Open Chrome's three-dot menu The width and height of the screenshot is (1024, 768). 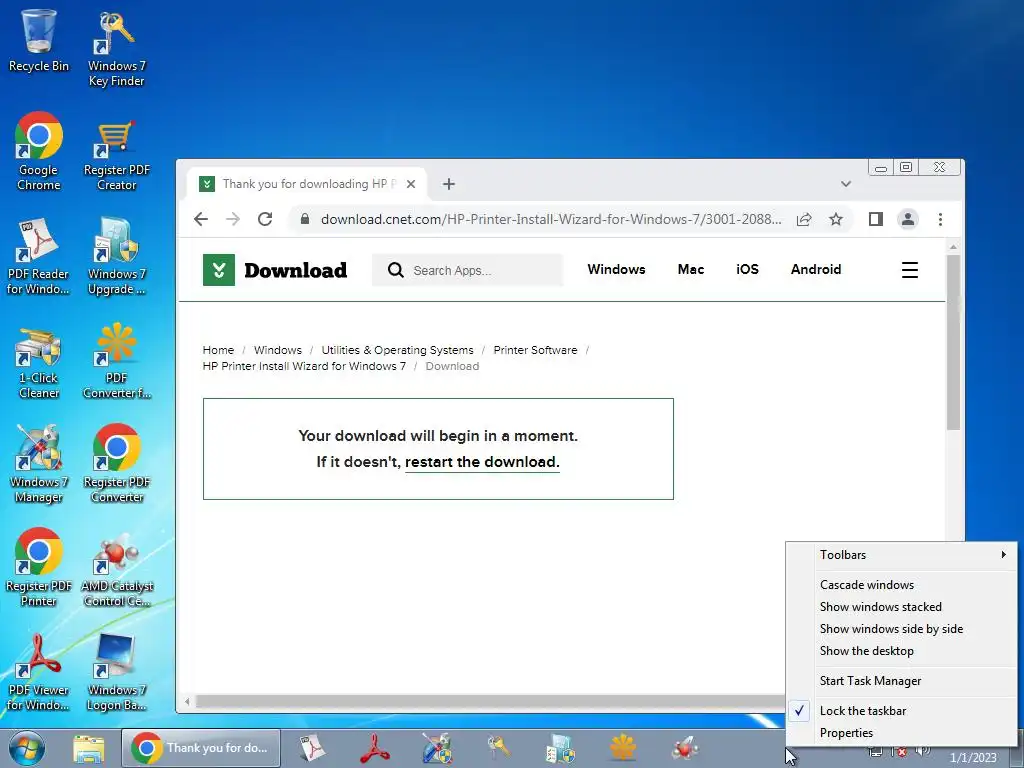[940, 219]
